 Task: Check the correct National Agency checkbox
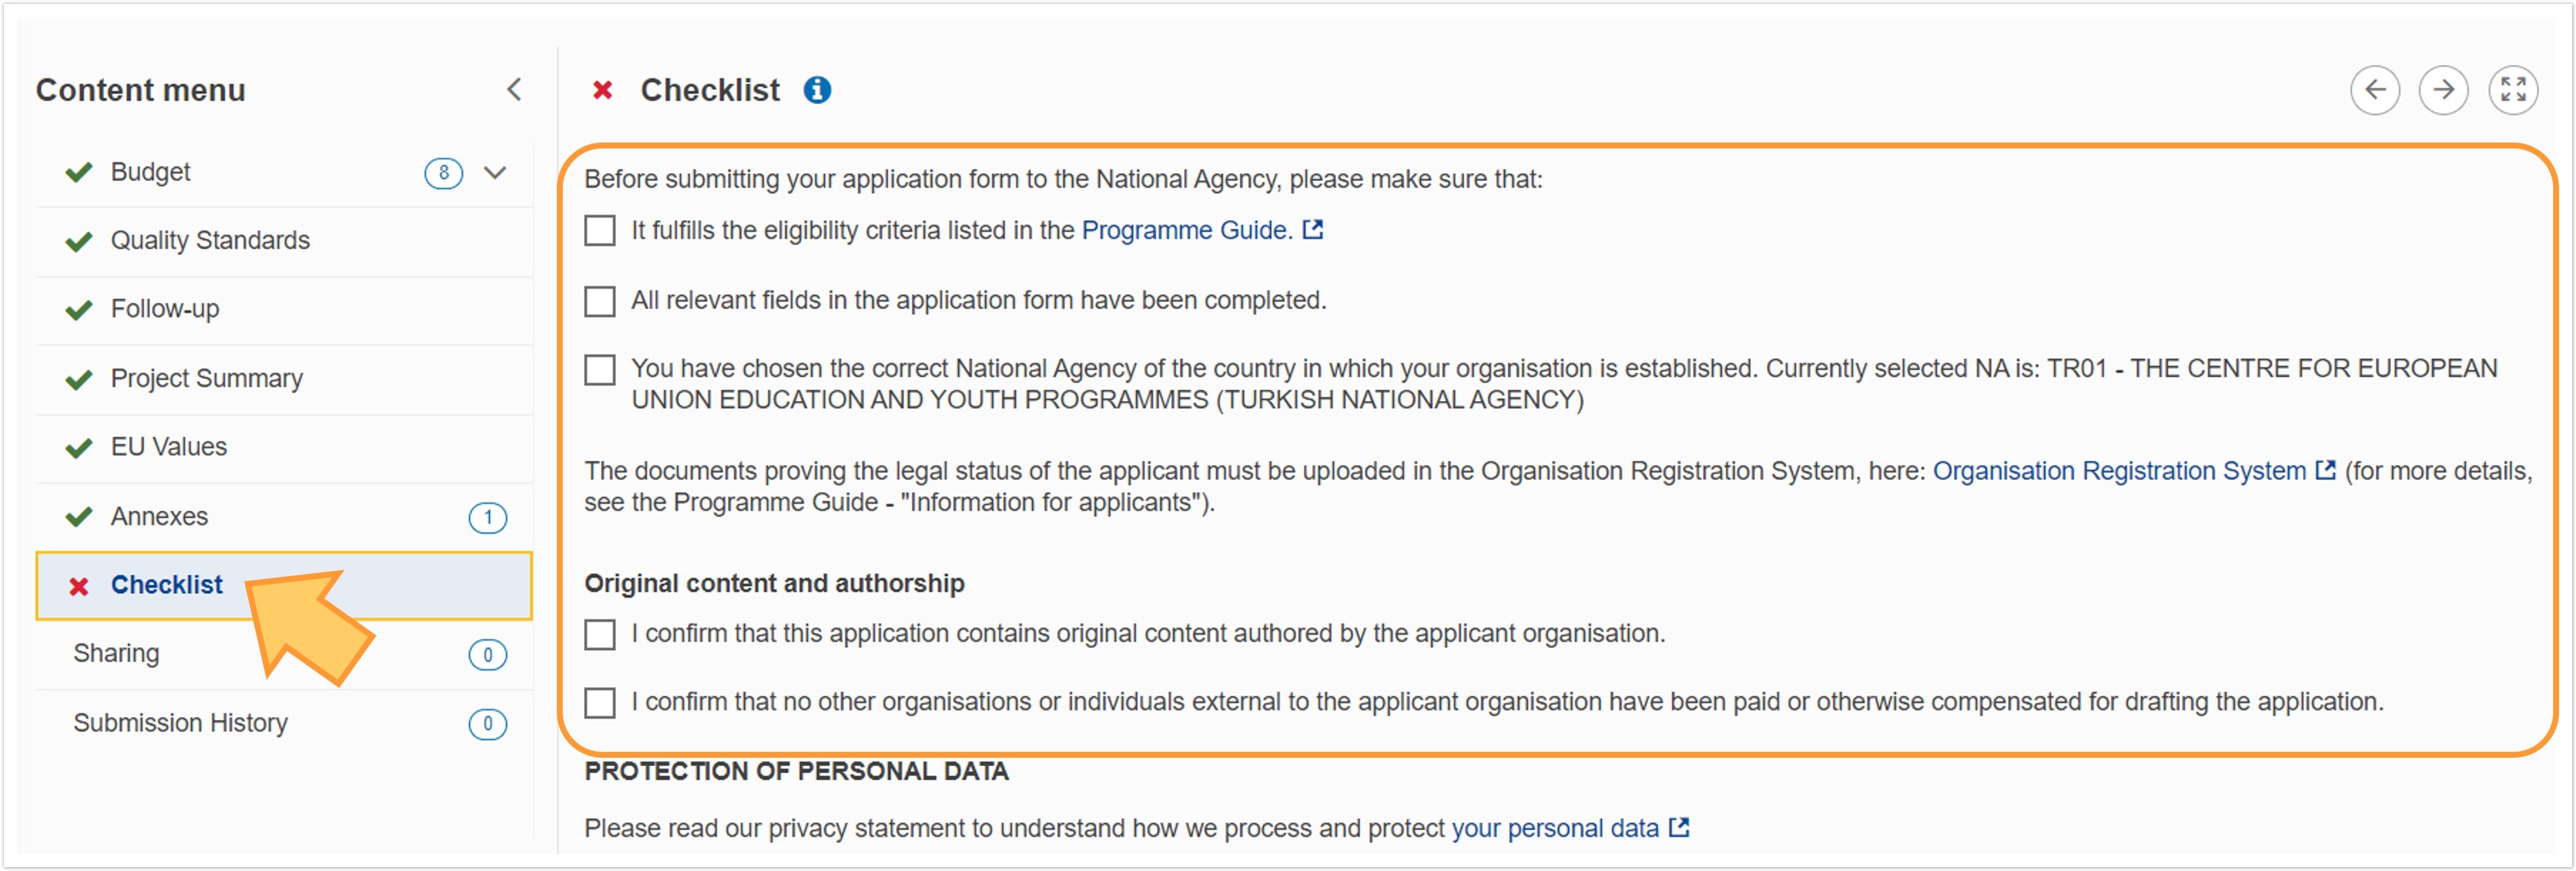[600, 370]
